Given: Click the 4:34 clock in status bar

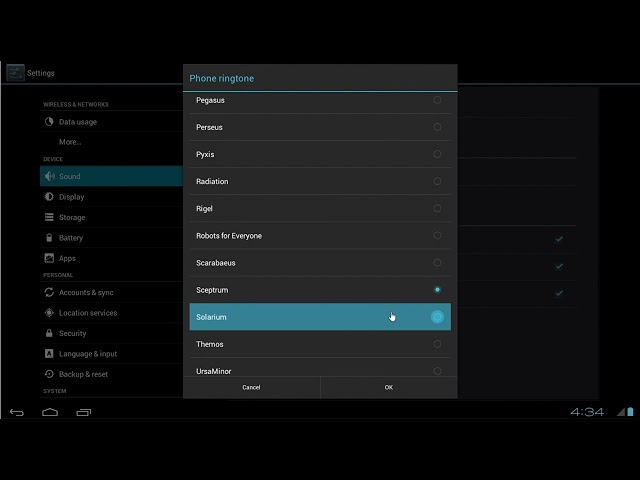Looking at the screenshot, I should pyautogui.click(x=587, y=412).
